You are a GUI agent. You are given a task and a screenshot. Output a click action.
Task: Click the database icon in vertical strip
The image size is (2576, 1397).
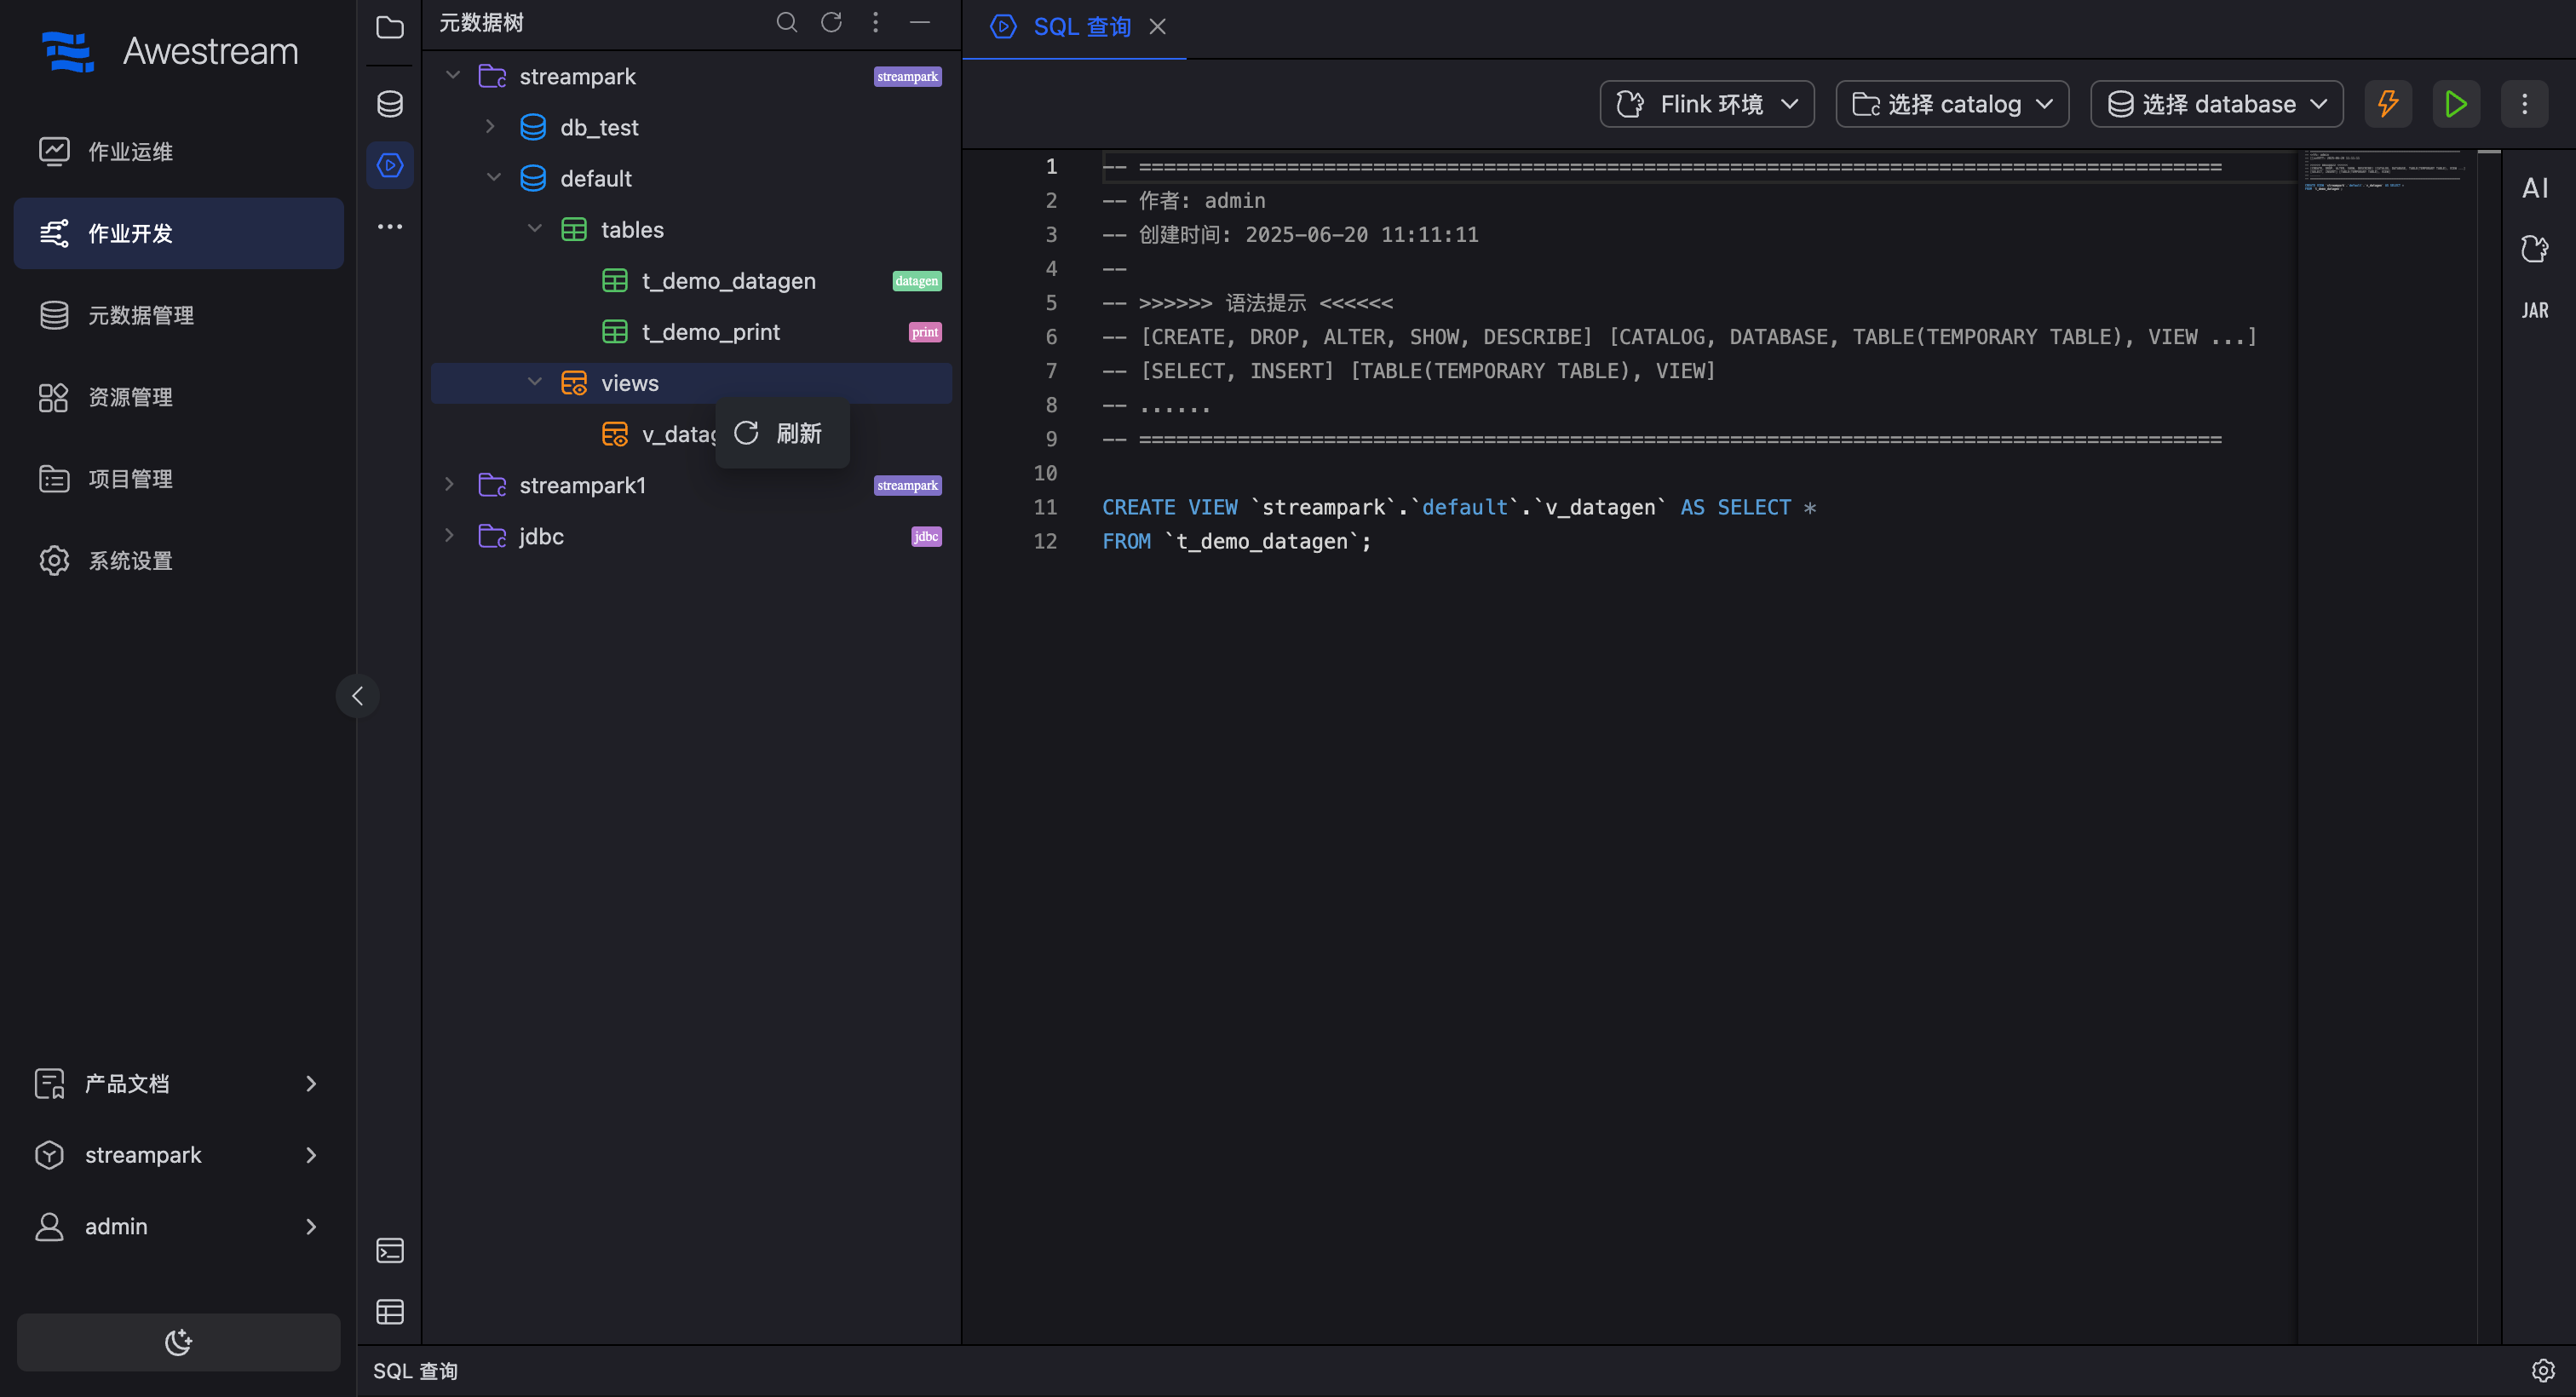pyautogui.click(x=390, y=104)
